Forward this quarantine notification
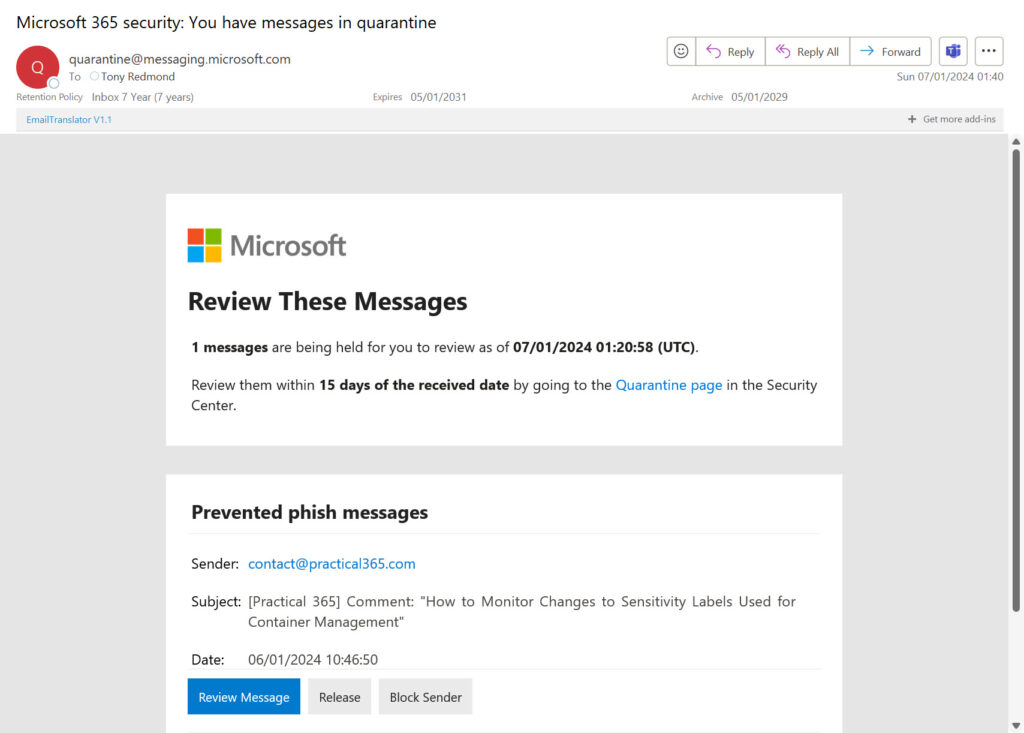Screen dimensions: 1024x733 [x=890, y=52]
